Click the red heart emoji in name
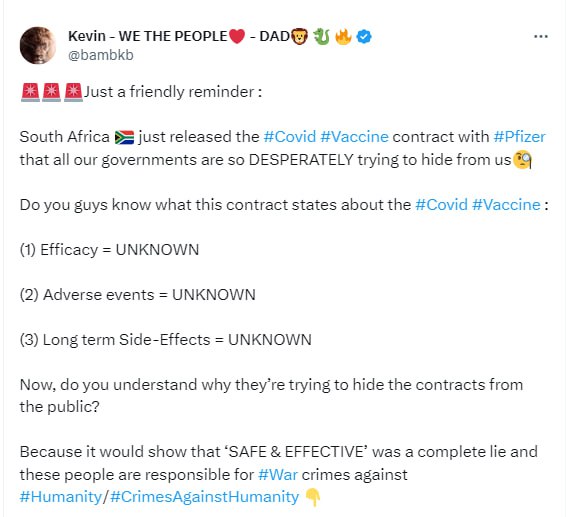566x517 pixels. click(x=237, y=36)
